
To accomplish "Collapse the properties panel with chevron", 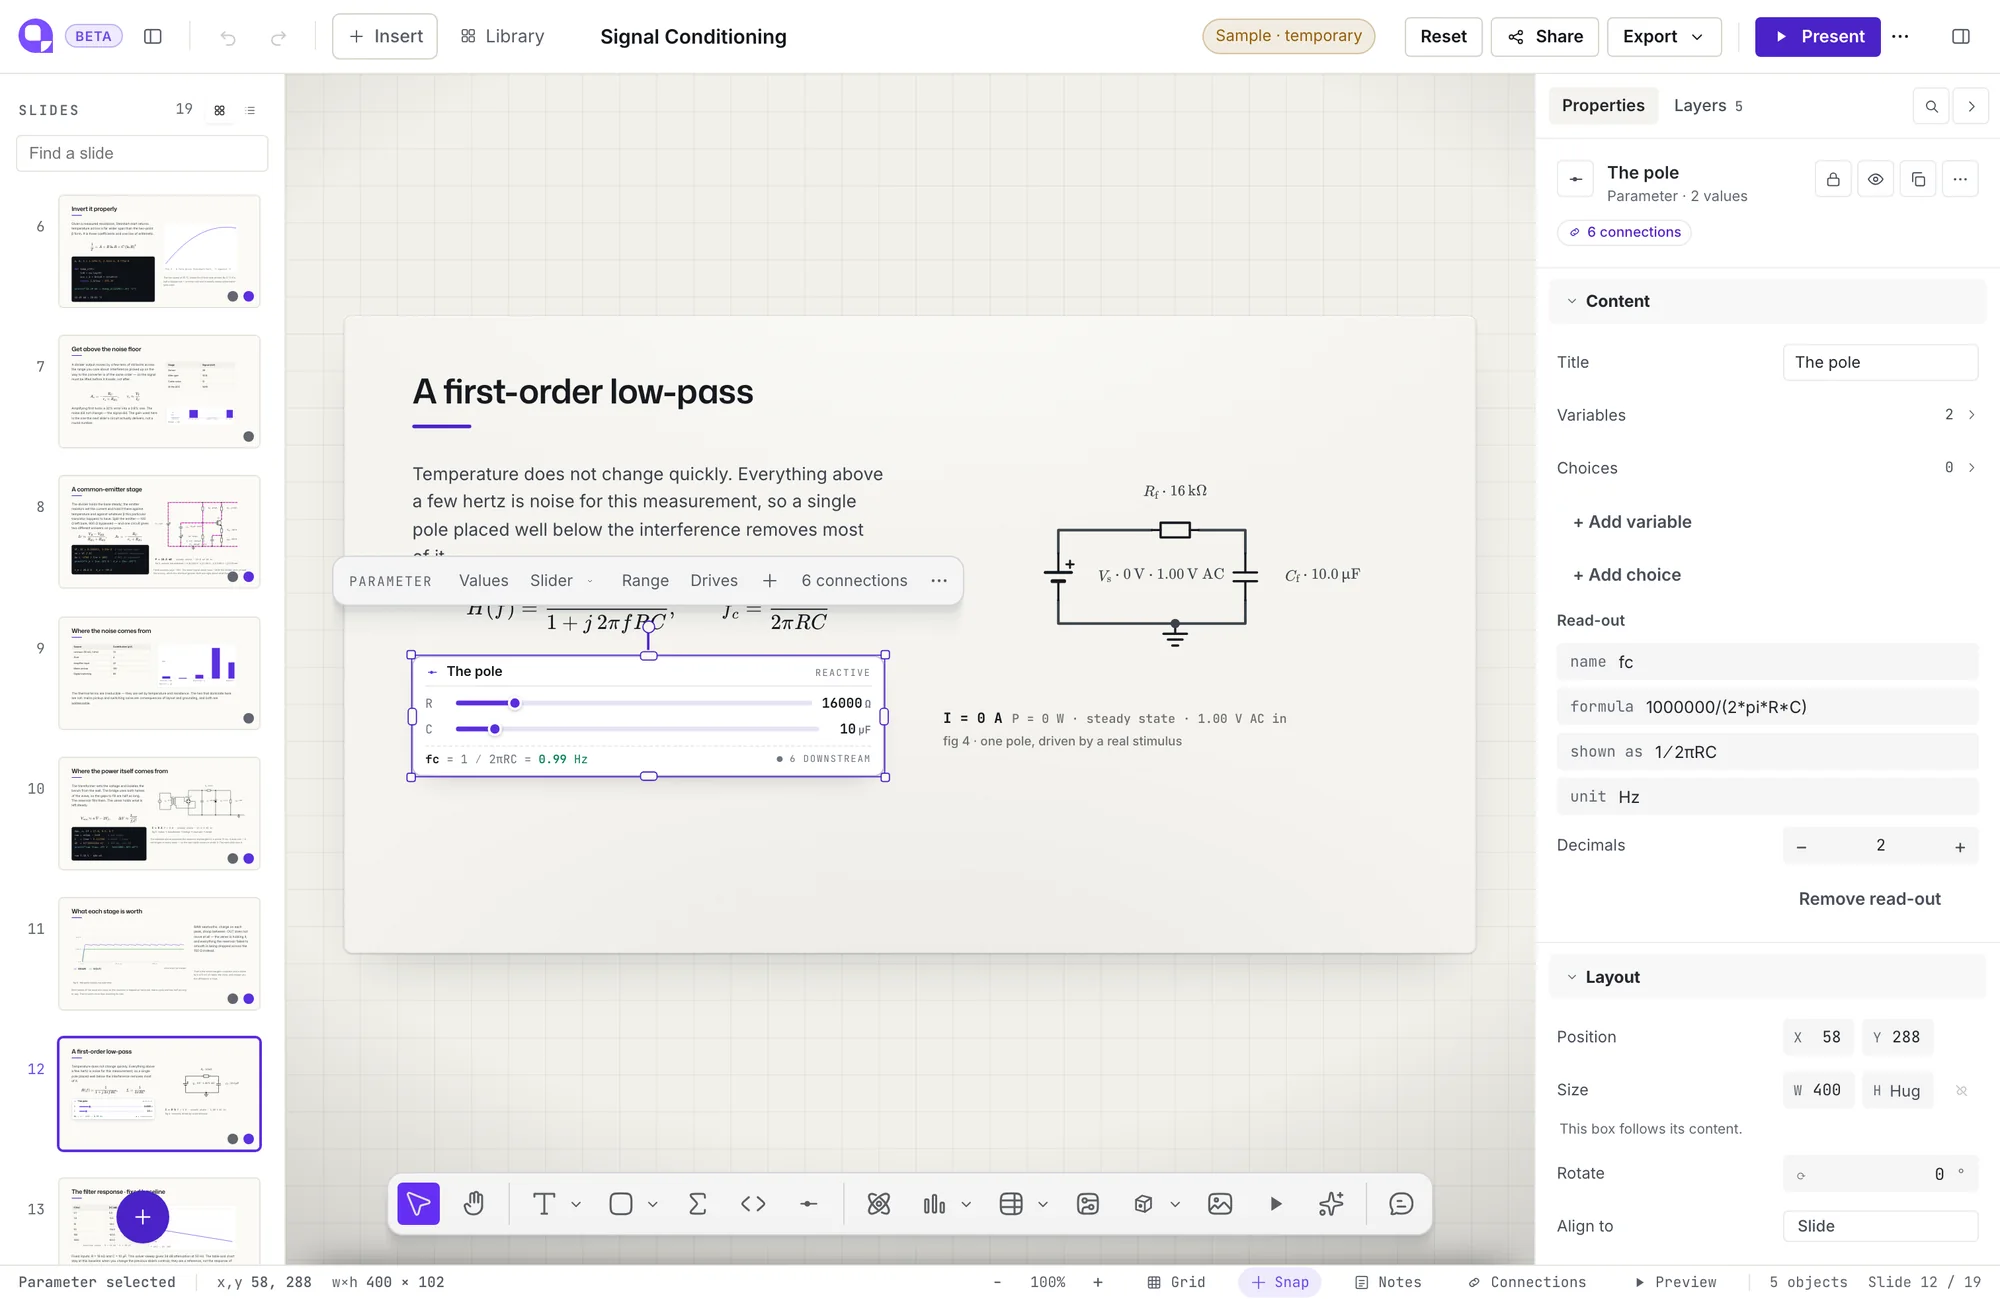I will [x=1971, y=106].
